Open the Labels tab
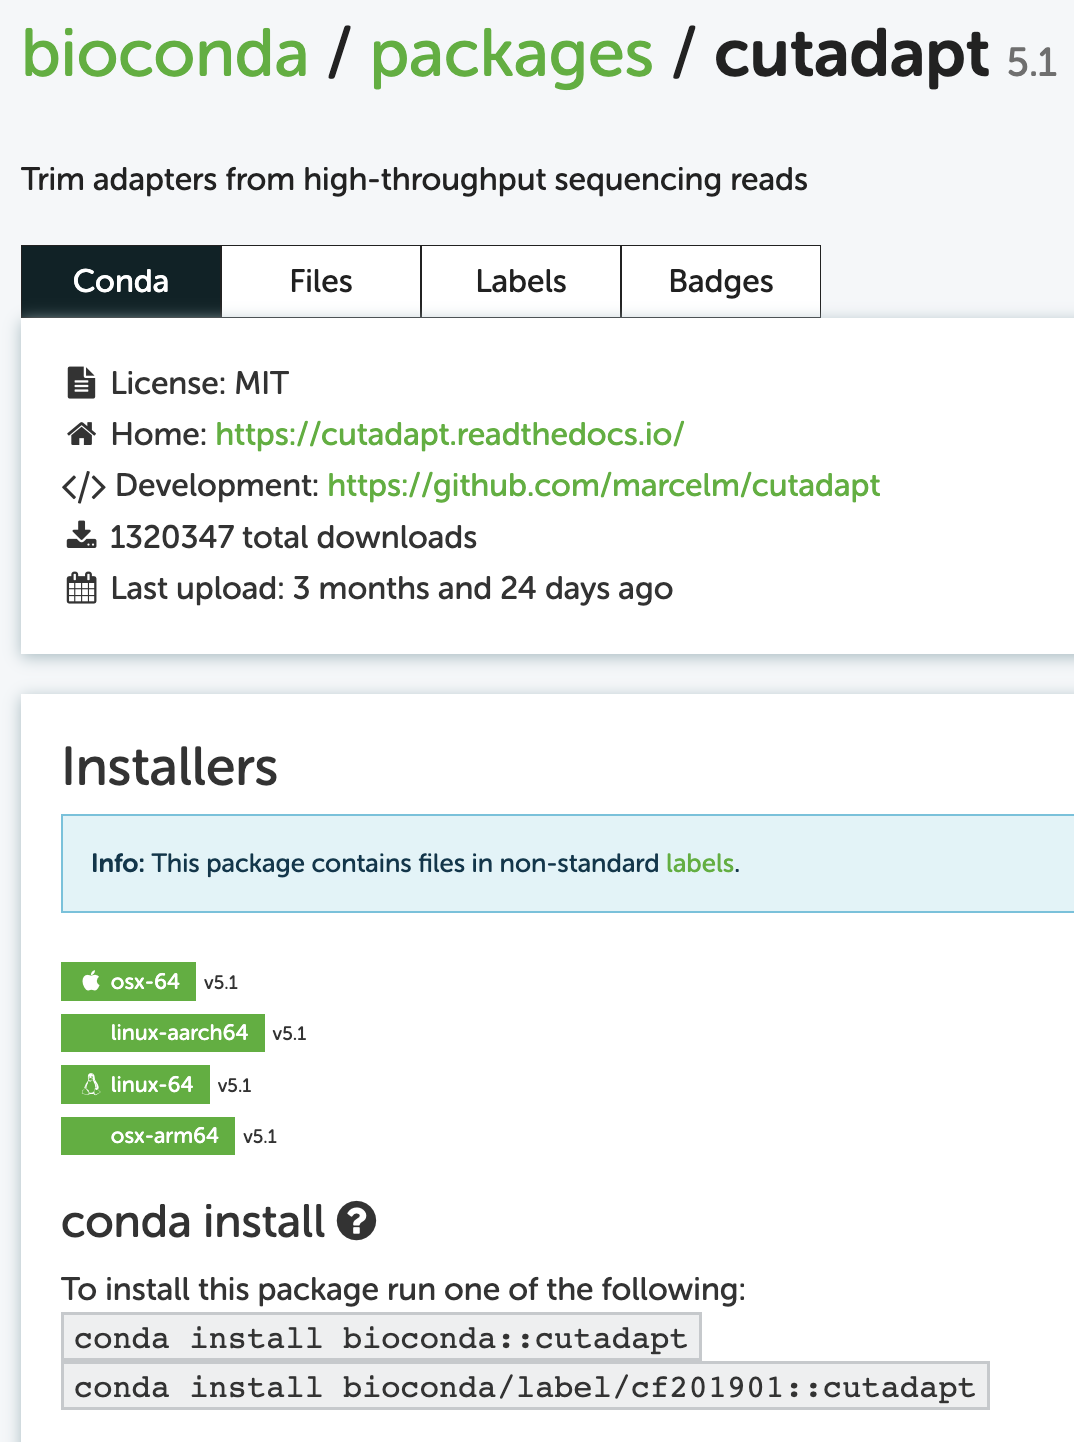Viewport: 1074px width, 1442px height. tap(521, 281)
